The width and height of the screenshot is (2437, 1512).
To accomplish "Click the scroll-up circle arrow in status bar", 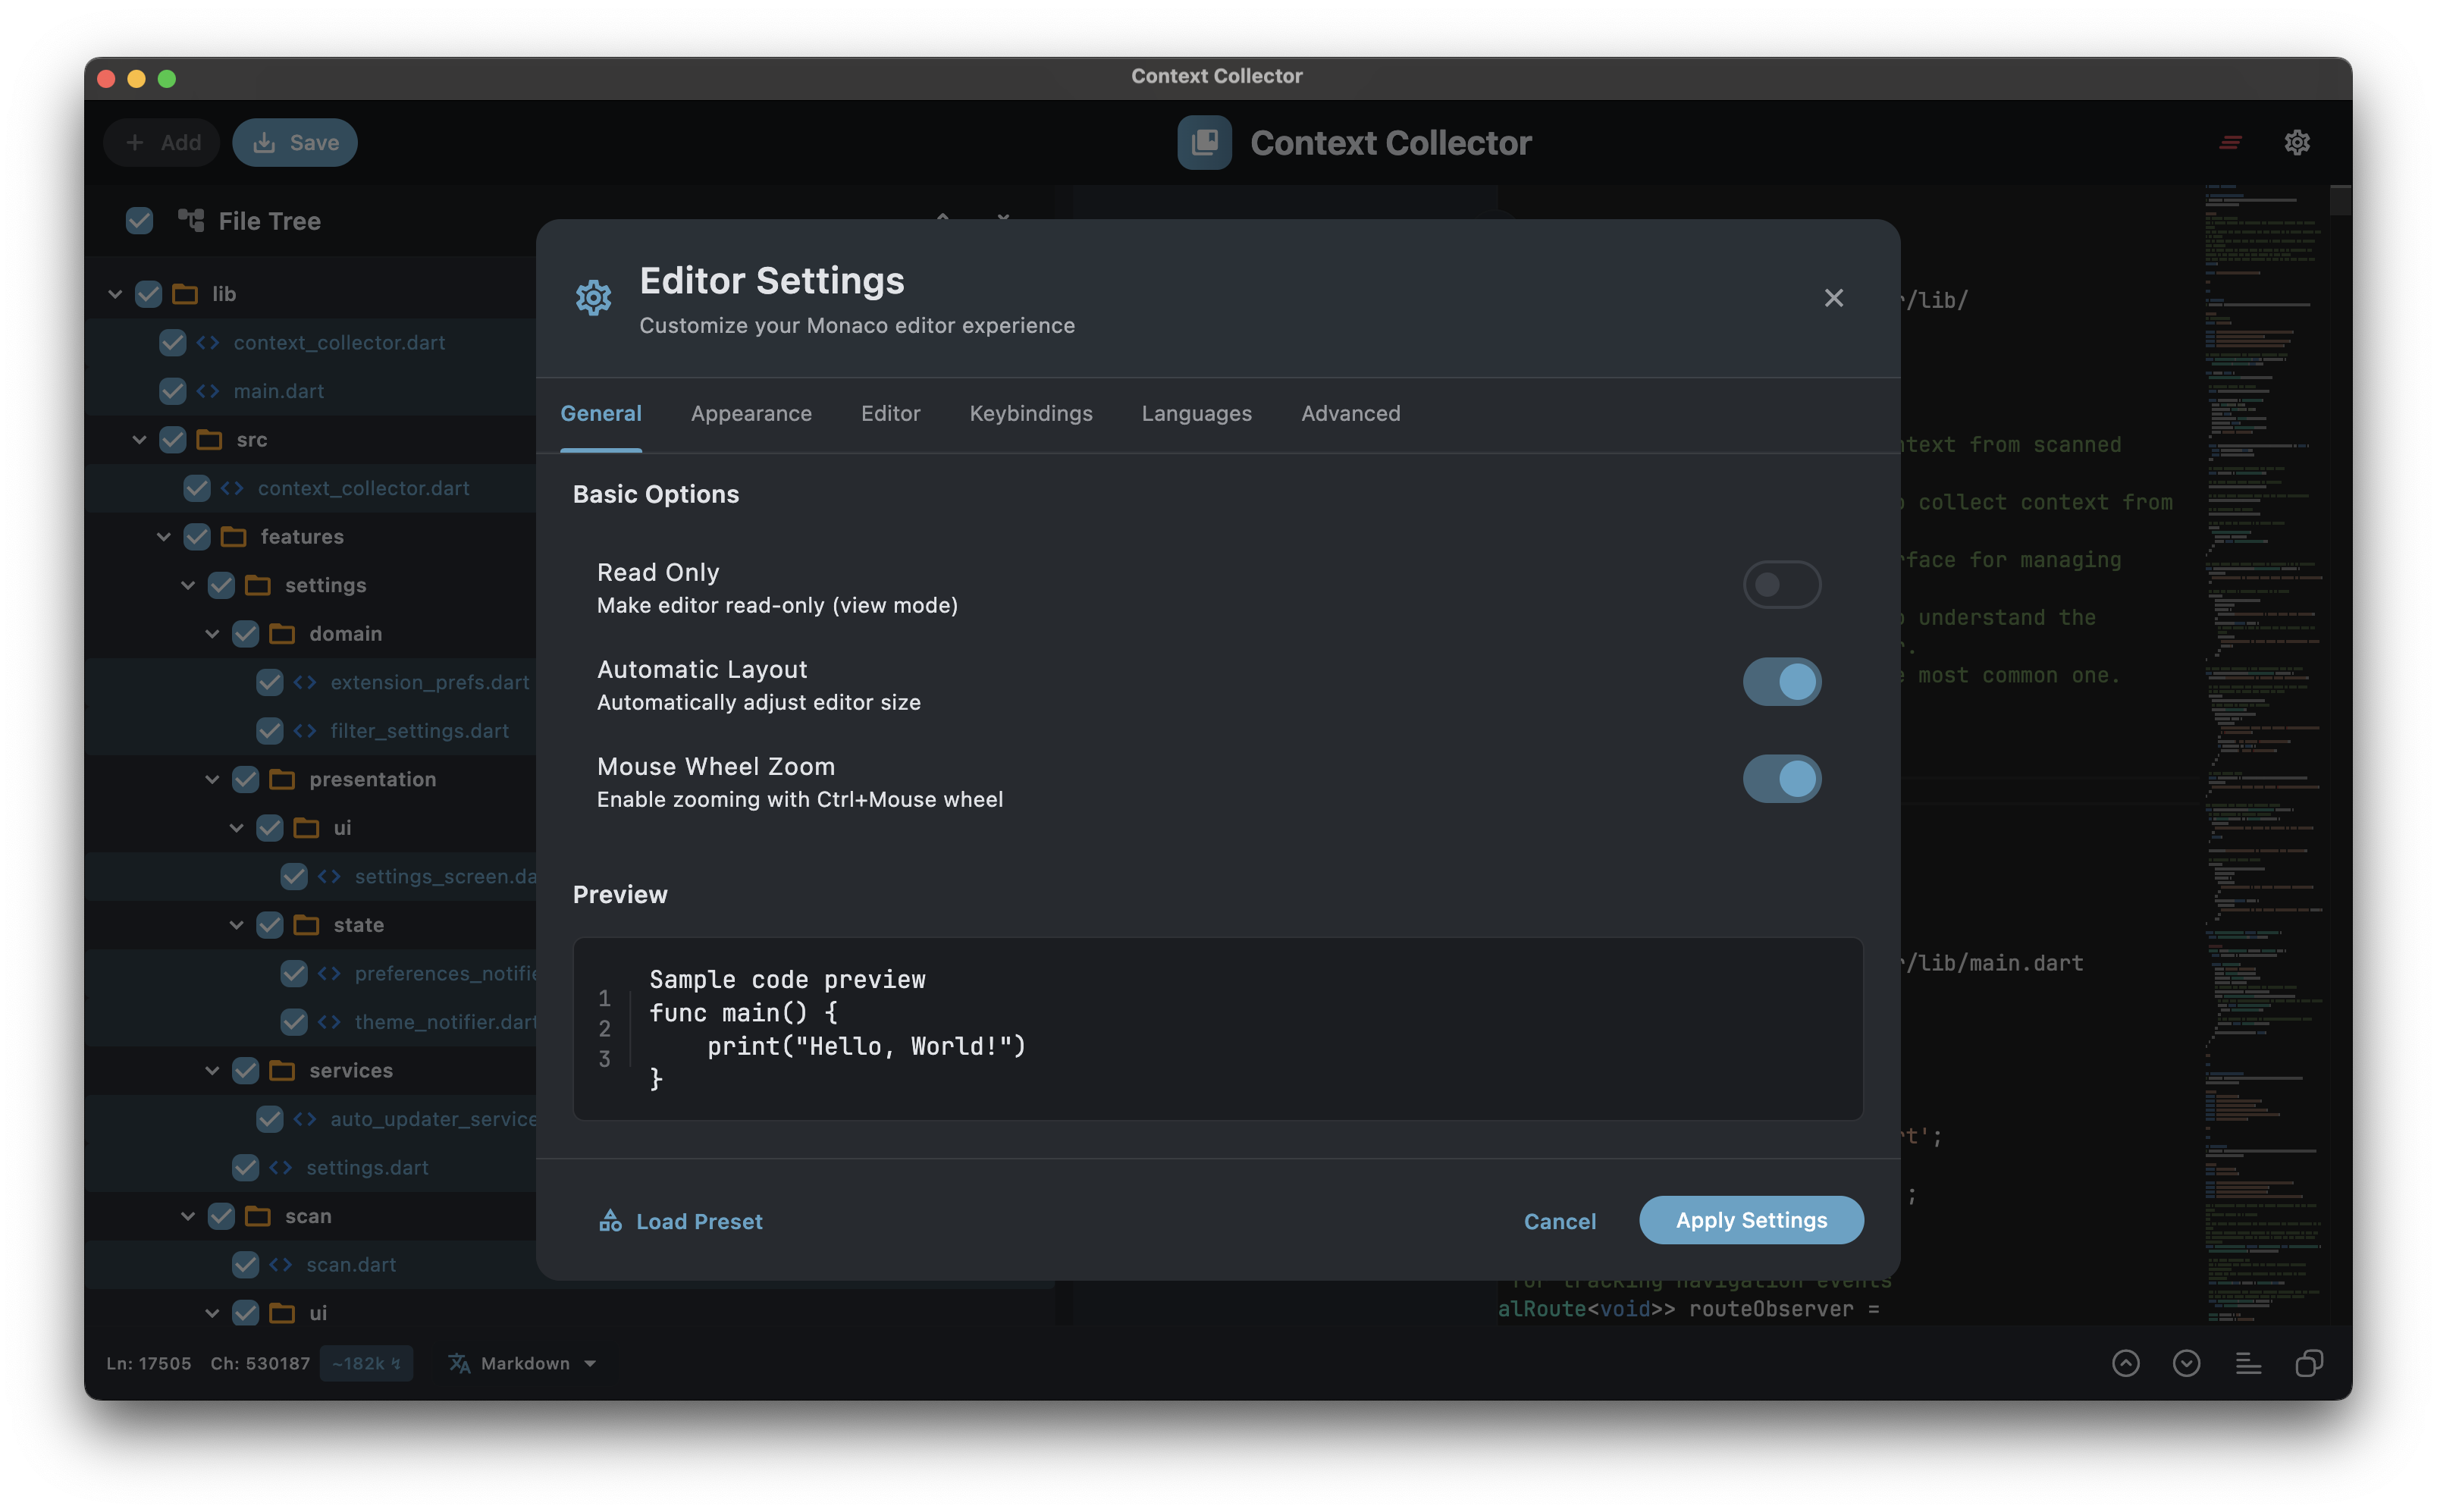I will click(2125, 1363).
